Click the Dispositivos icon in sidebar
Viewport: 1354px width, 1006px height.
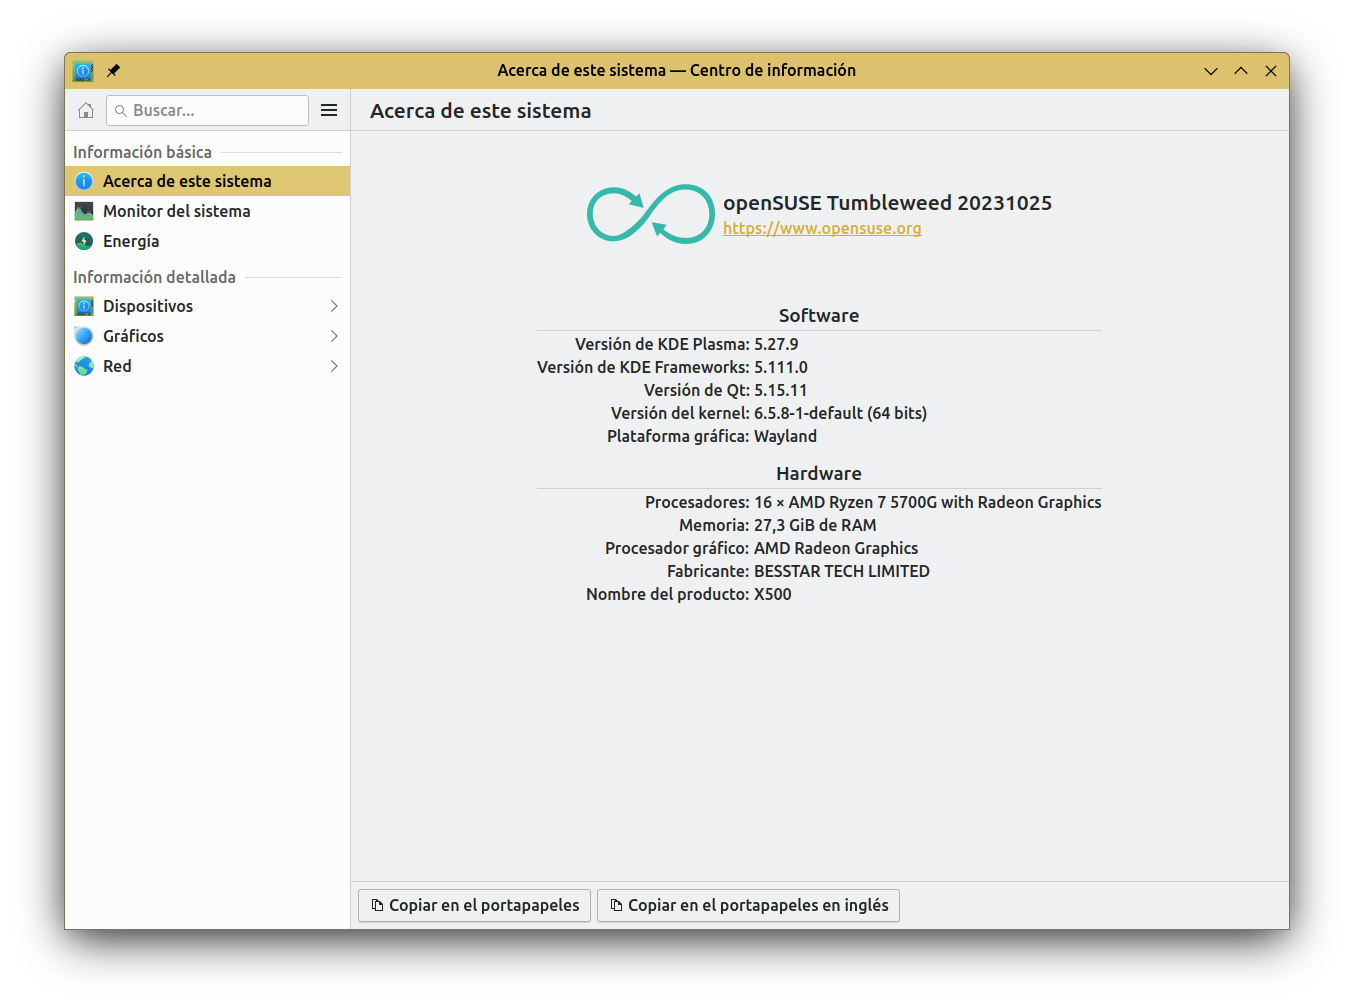[x=84, y=306]
